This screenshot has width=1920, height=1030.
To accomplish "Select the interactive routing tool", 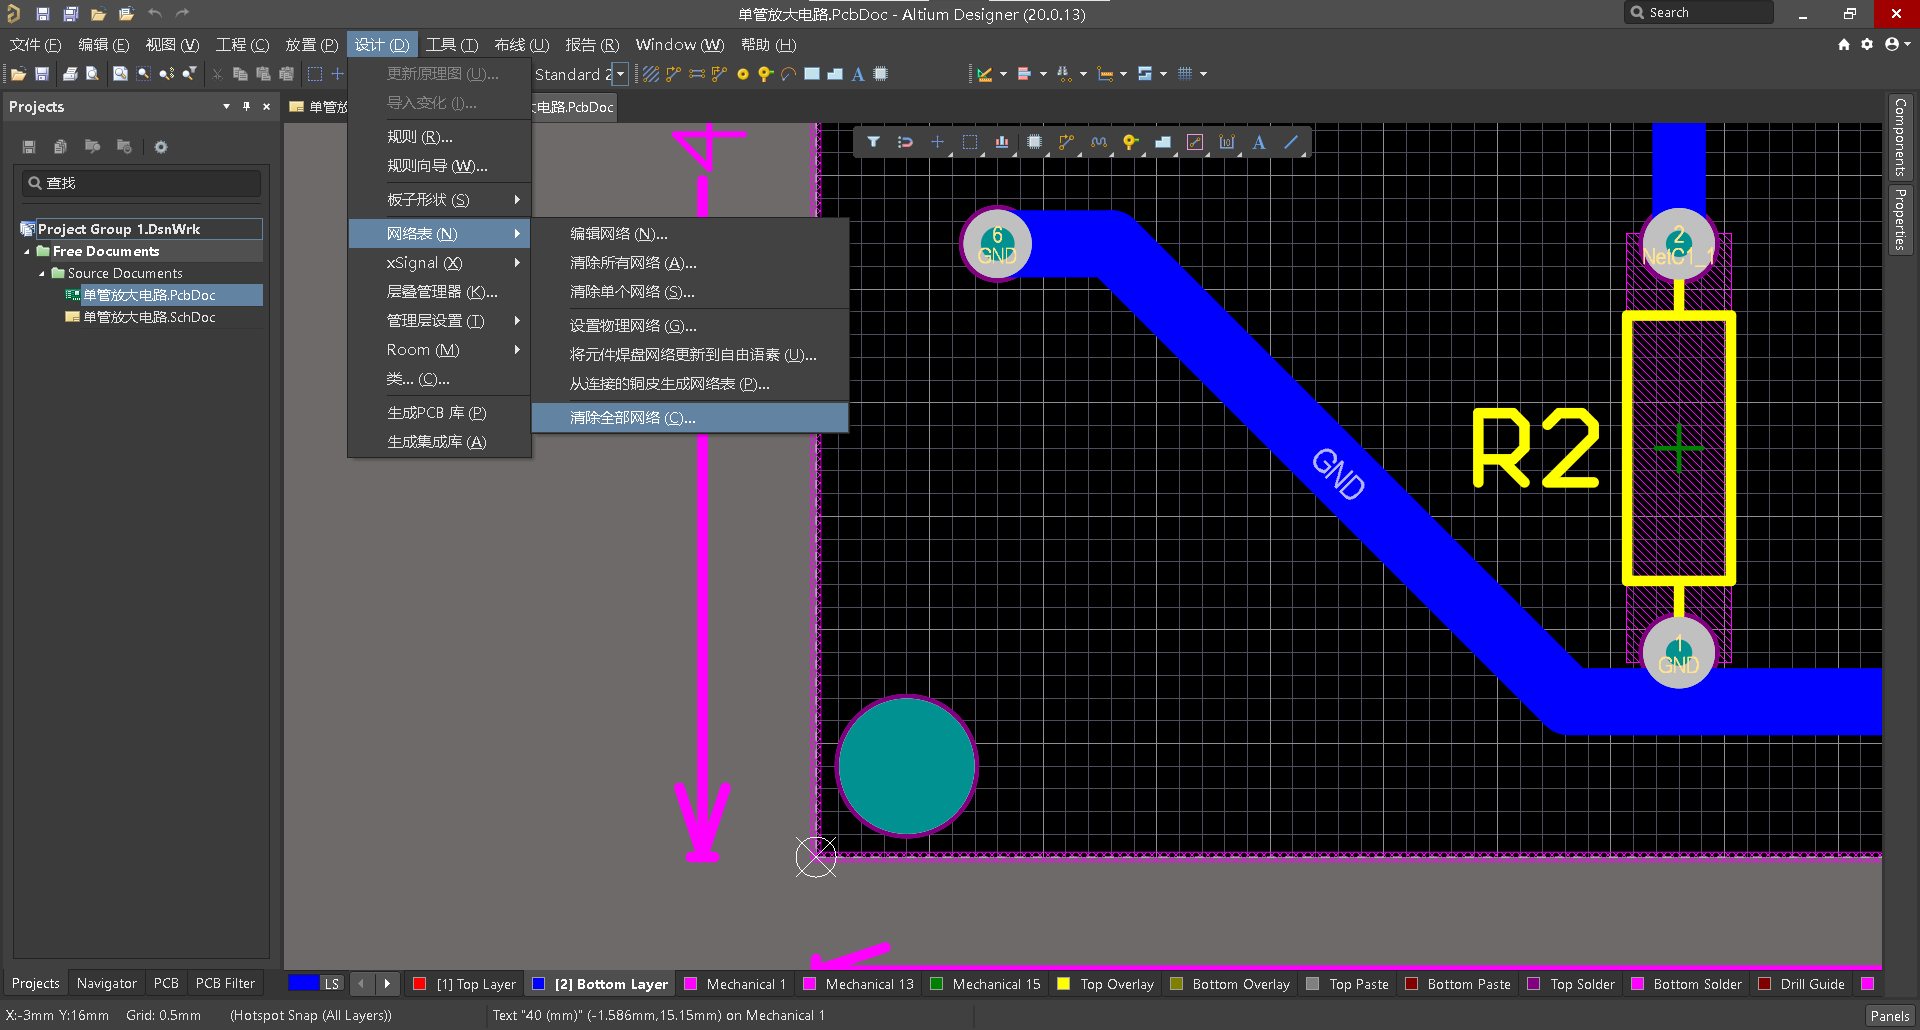I will point(1066,142).
